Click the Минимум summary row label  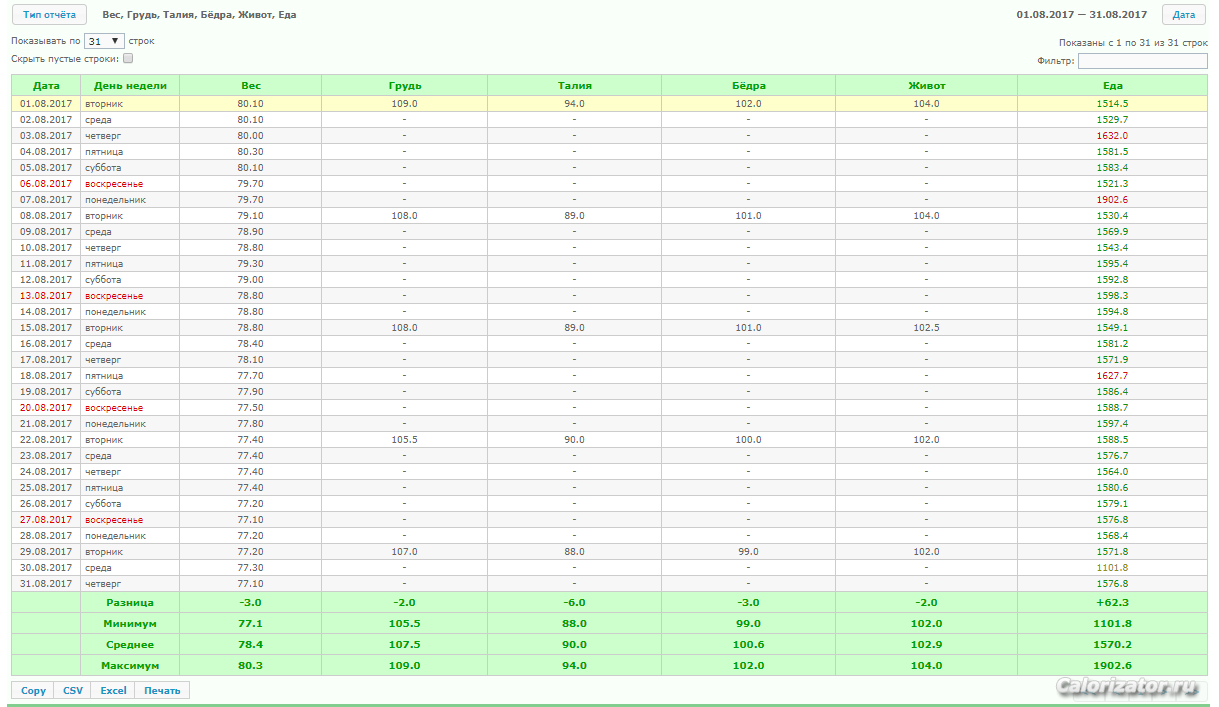(x=130, y=623)
